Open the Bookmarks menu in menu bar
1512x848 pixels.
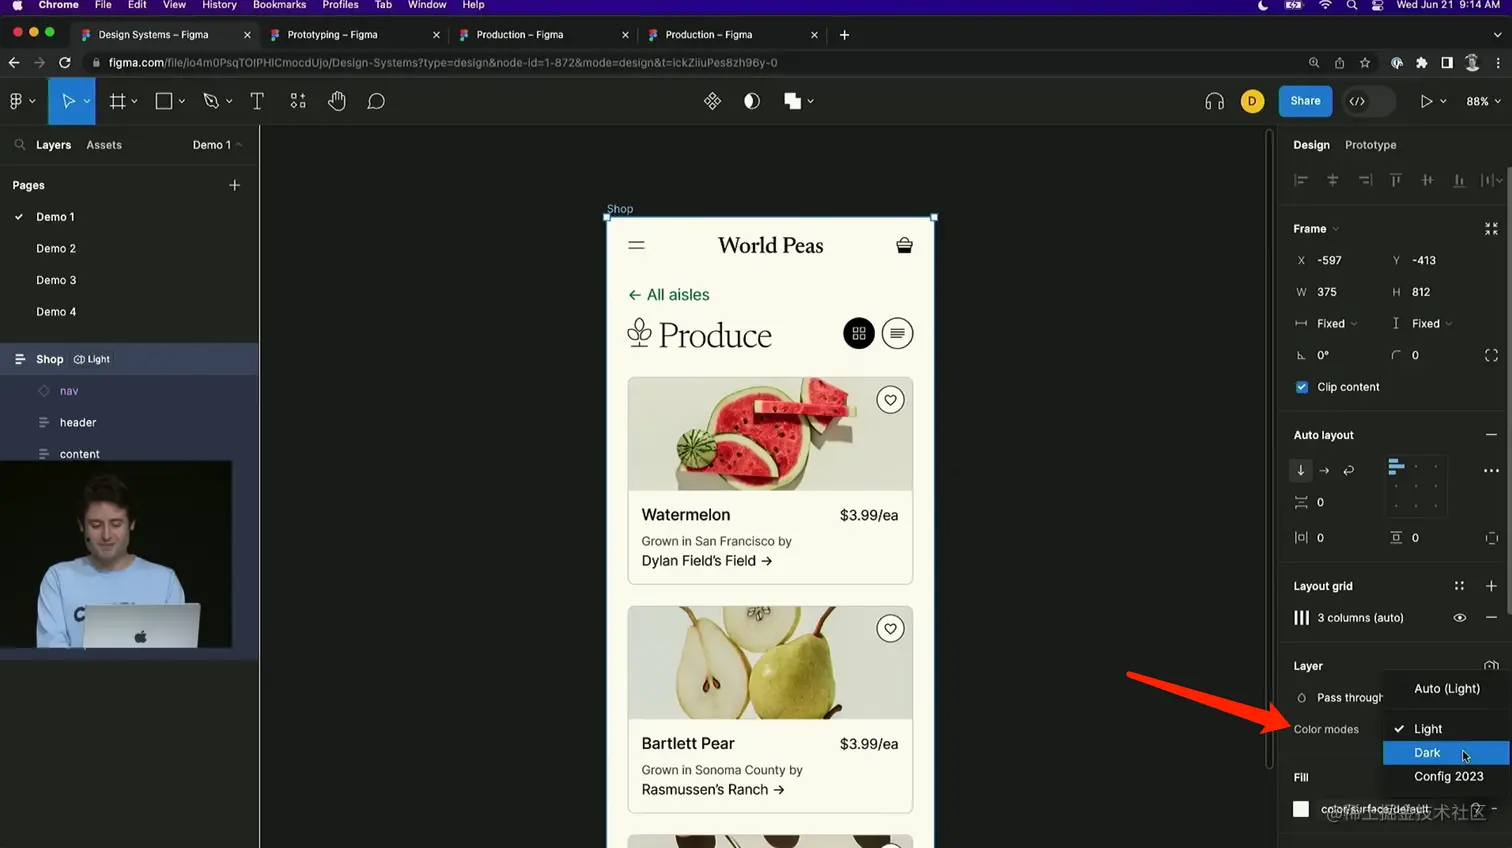(x=279, y=6)
